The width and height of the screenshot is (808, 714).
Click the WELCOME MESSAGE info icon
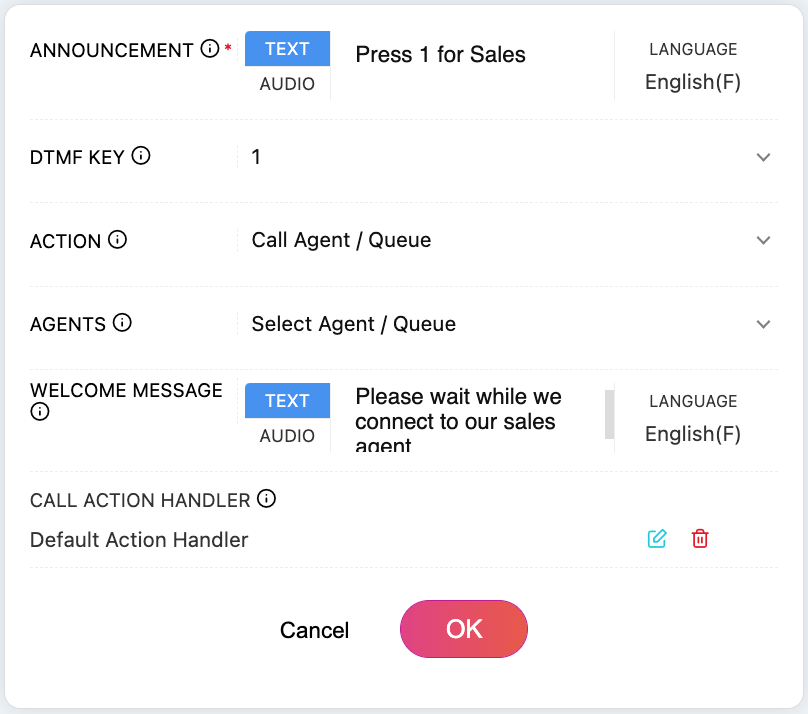[x=40, y=411]
